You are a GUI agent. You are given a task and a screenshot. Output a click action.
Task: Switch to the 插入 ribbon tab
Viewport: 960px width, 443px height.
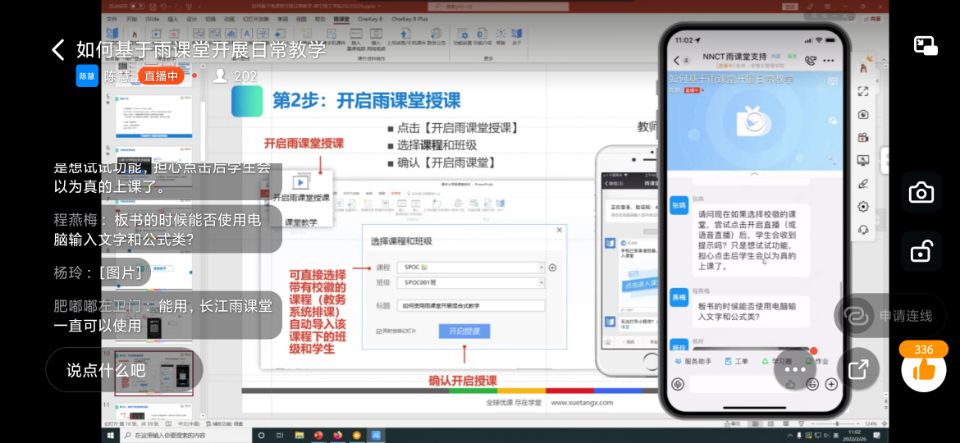click(173, 20)
